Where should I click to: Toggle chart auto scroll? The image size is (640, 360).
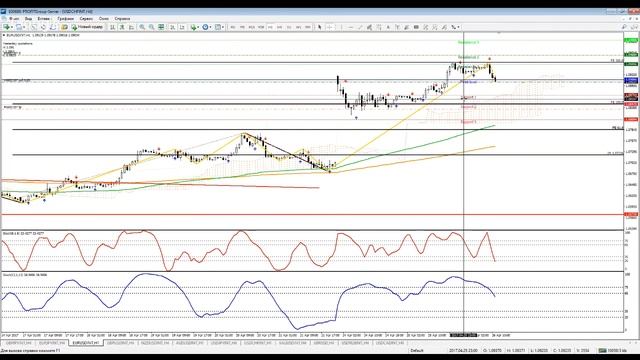tap(173, 27)
